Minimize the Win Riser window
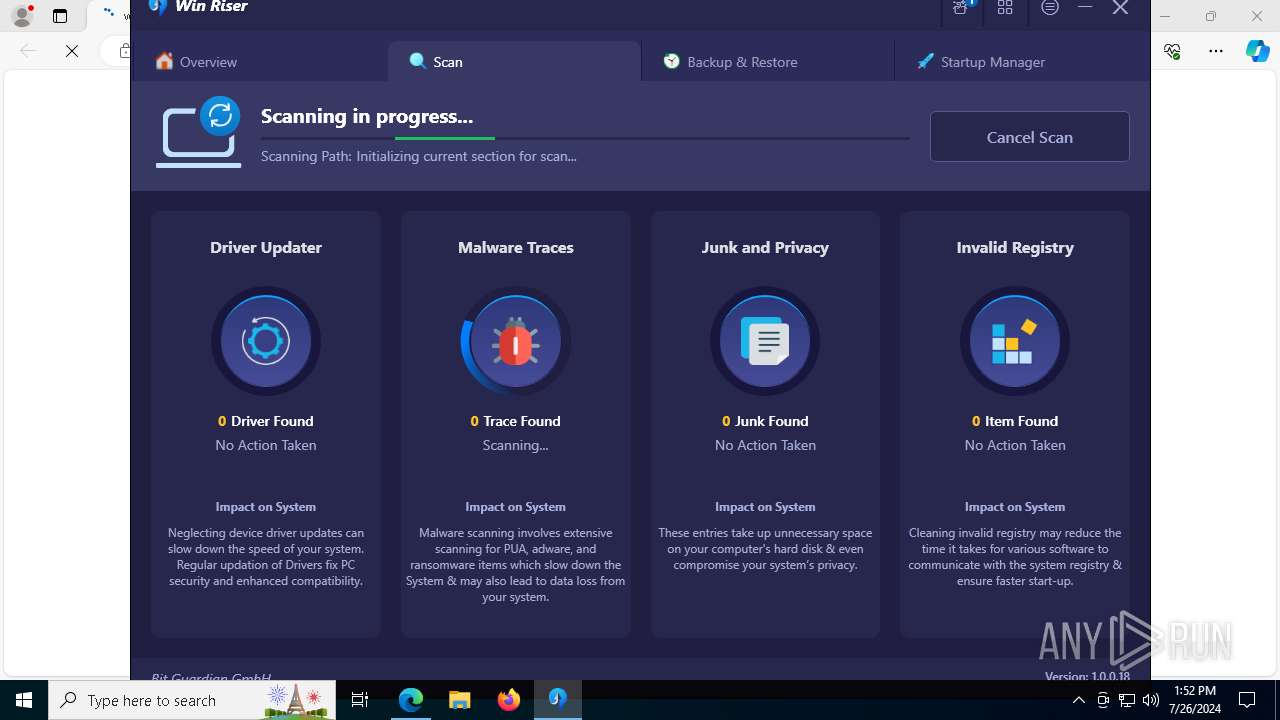Screen dimensions: 1280x720 (x=1085, y=8)
